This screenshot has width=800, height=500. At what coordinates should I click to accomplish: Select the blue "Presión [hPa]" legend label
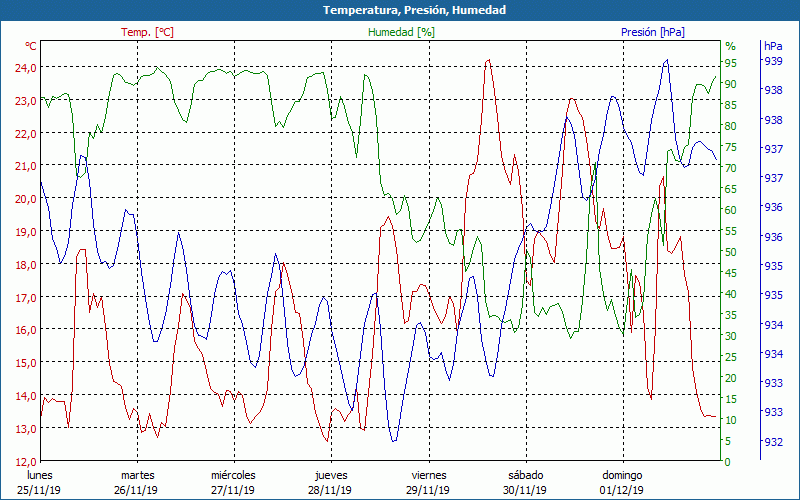tap(653, 32)
